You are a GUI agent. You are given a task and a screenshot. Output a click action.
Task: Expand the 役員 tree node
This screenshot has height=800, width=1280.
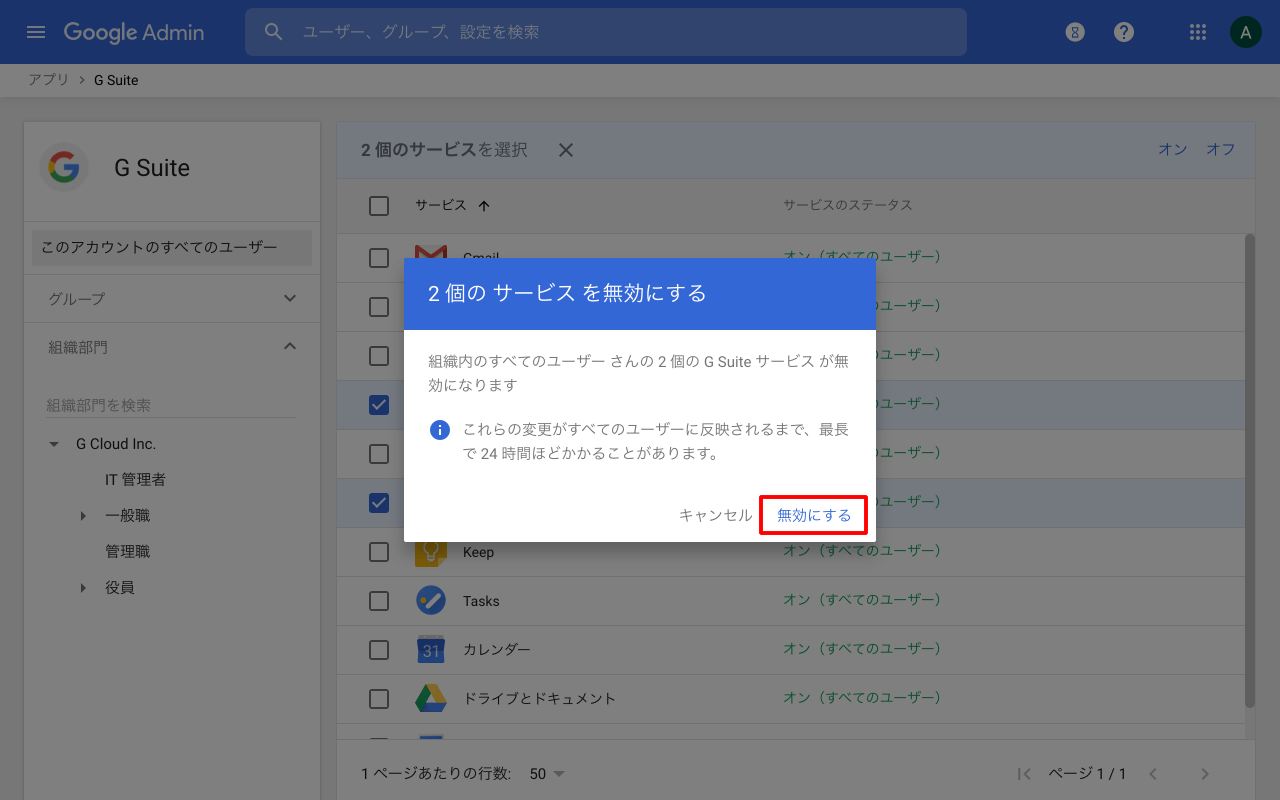[x=83, y=588]
